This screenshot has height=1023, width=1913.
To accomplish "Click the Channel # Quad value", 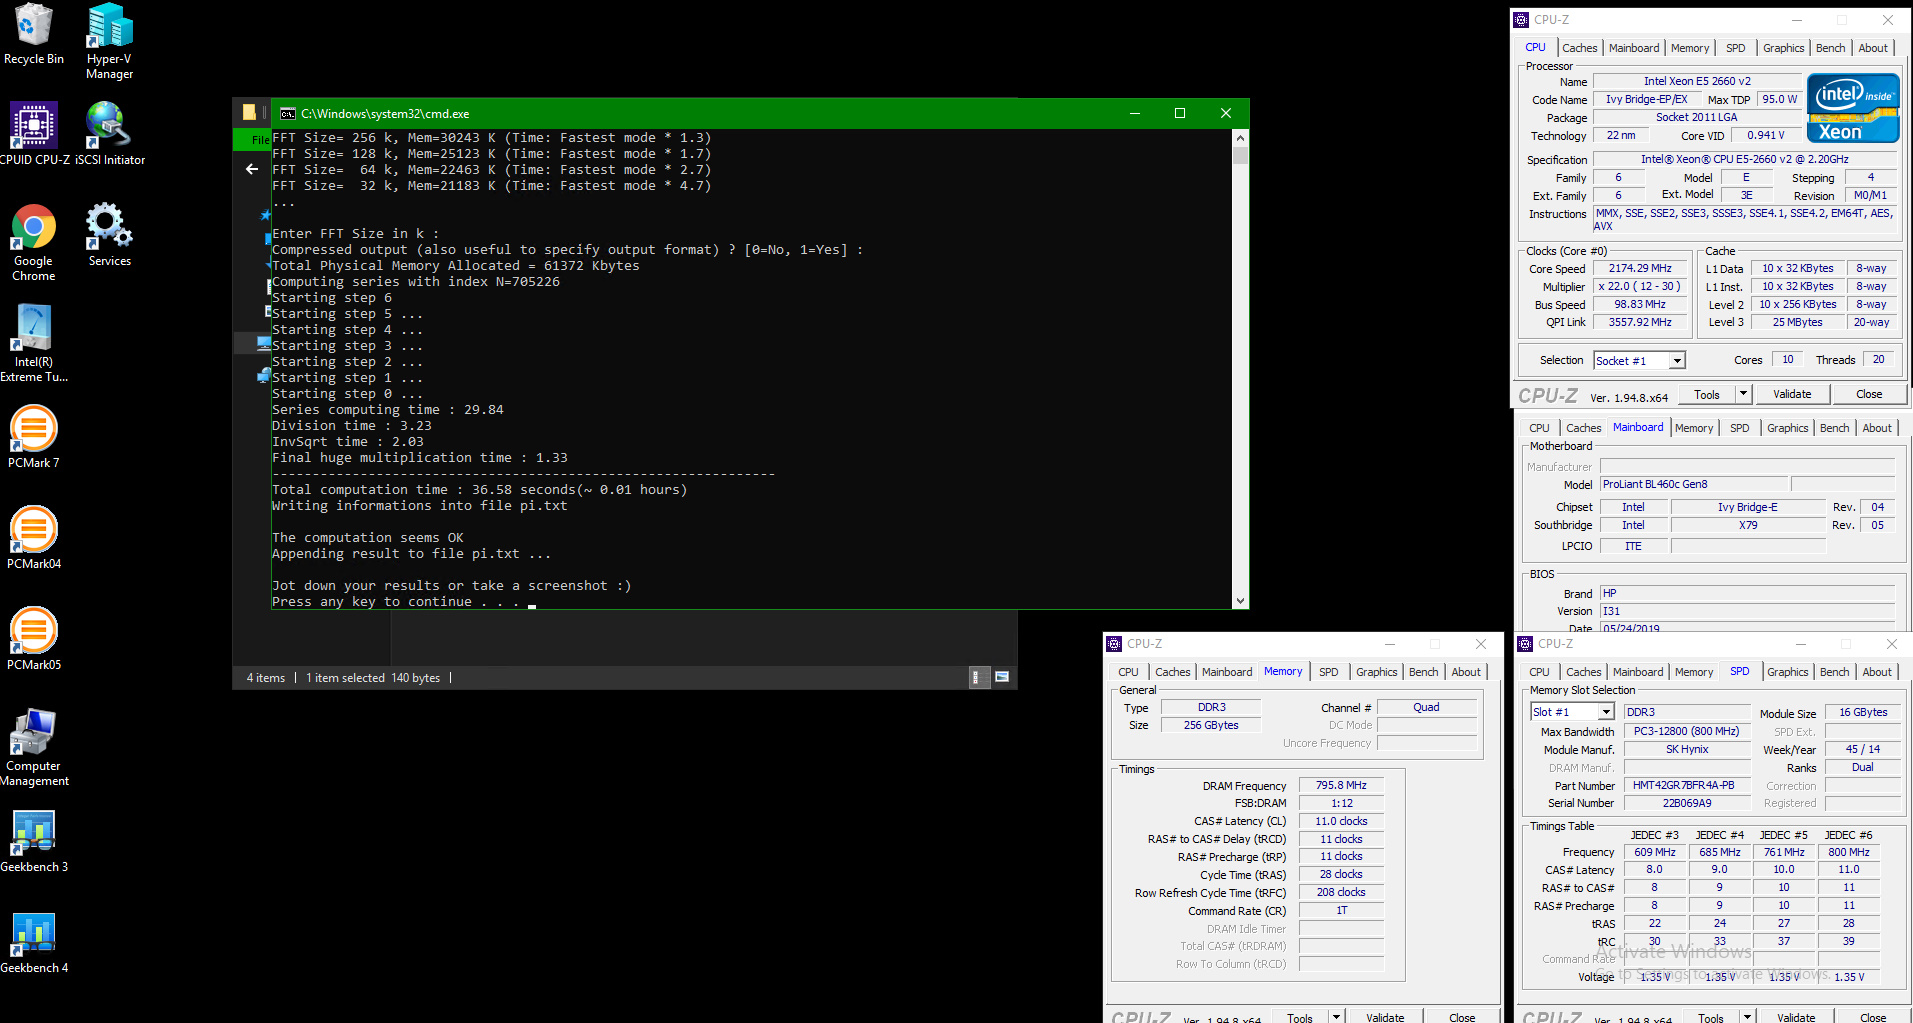I will click(1426, 707).
